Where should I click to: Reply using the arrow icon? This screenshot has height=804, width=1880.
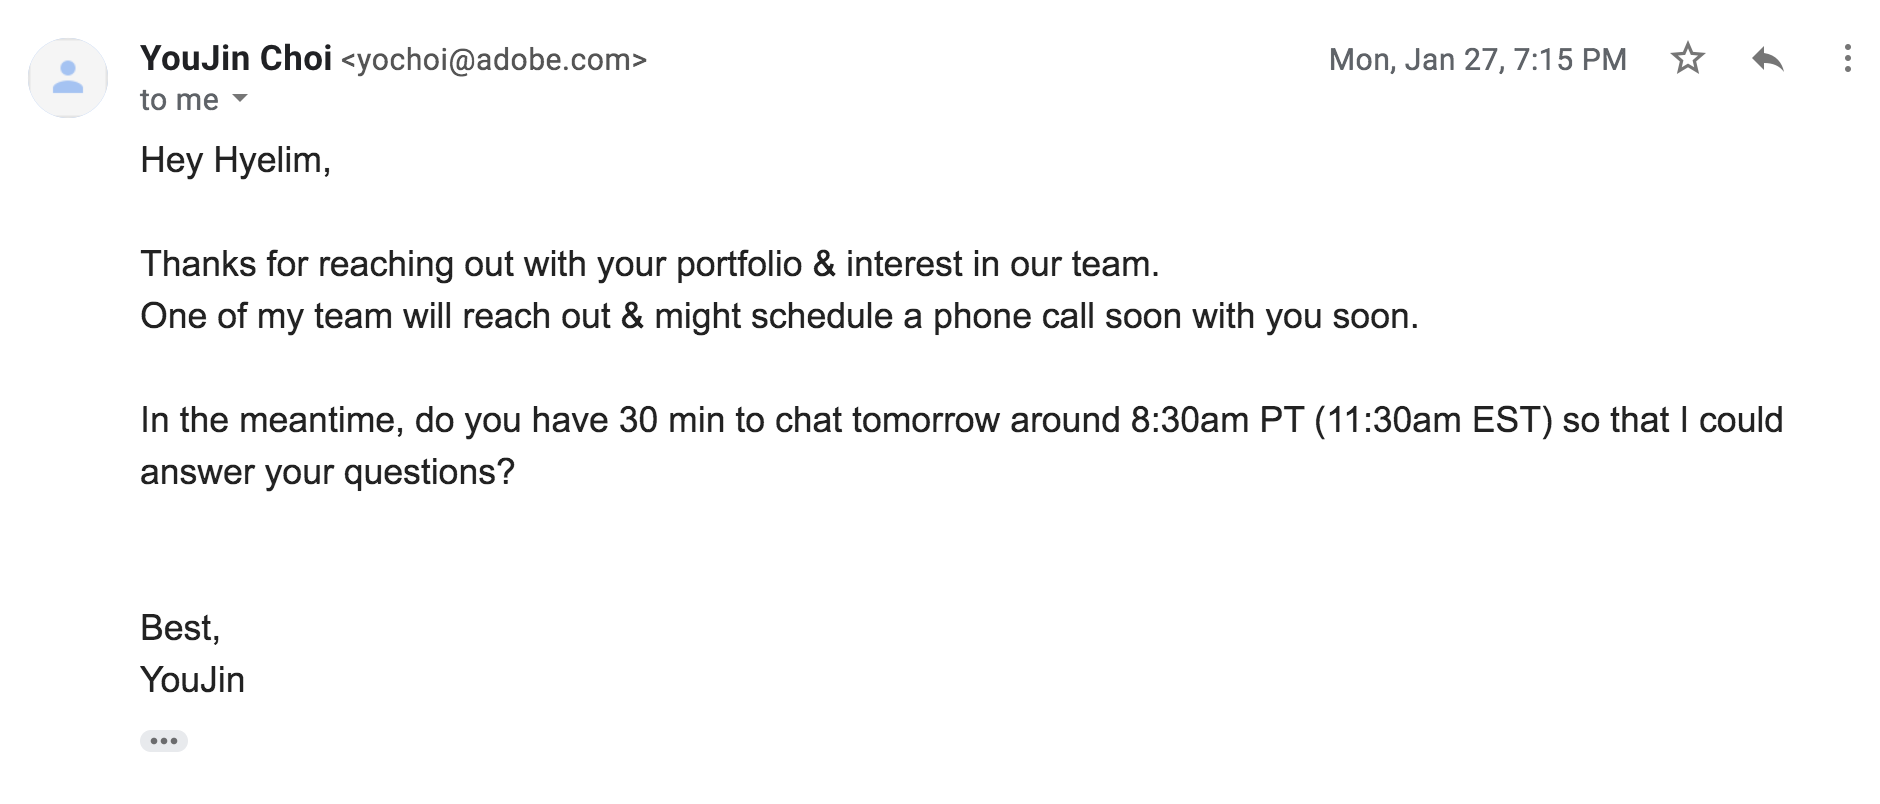(x=1768, y=59)
